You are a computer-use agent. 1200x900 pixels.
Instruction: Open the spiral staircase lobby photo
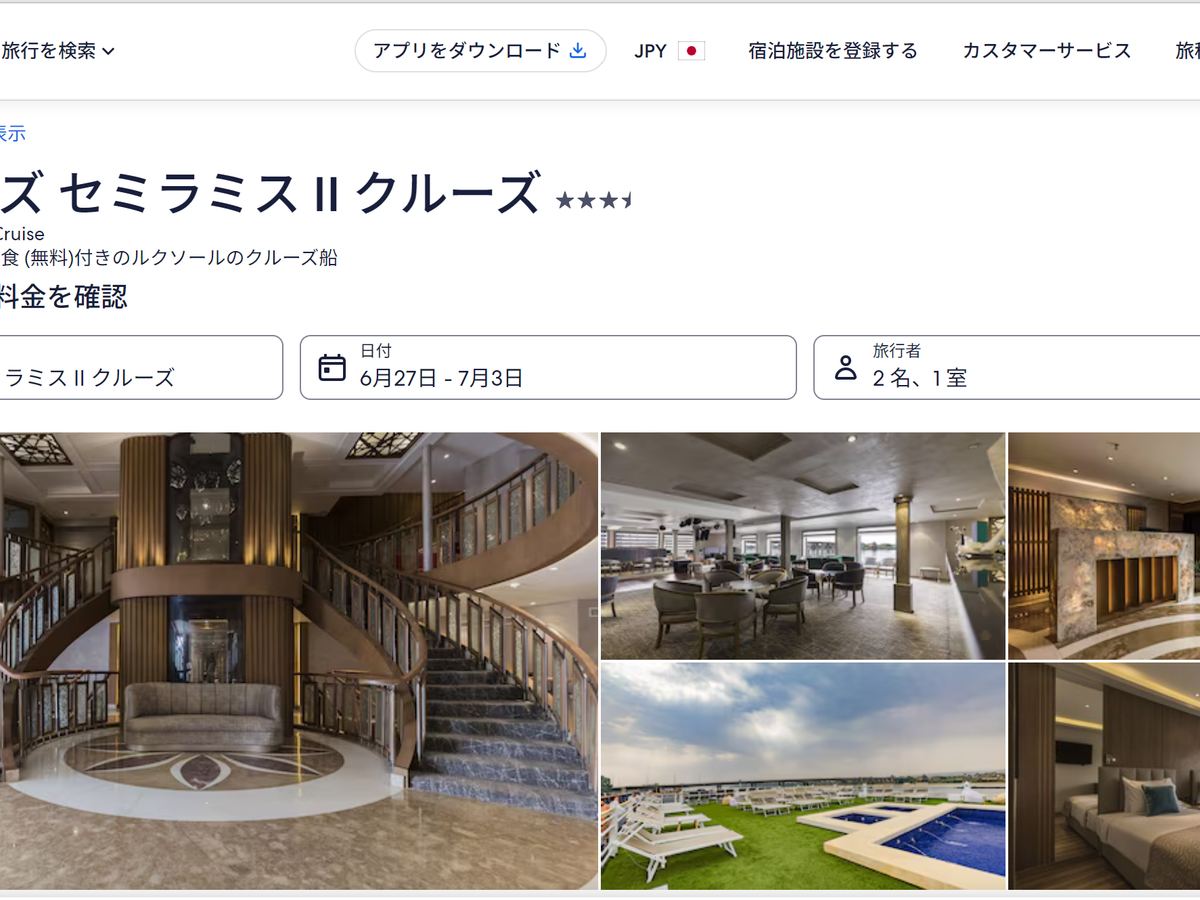pyautogui.click(x=299, y=661)
